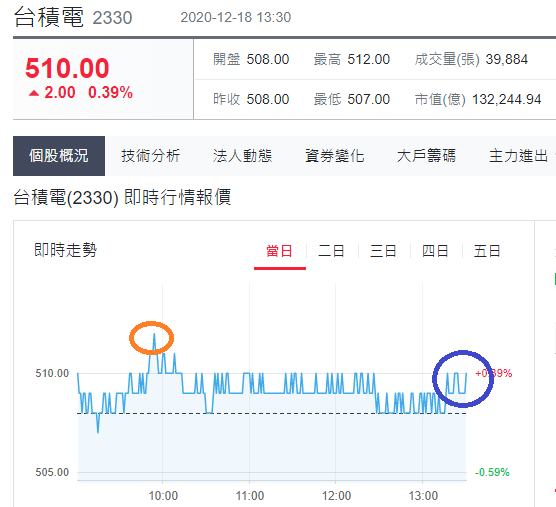Image resolution: width=556 pixels, height=507 pixels.
Task: Click the 0.39% change value
Action: point(110,93)
